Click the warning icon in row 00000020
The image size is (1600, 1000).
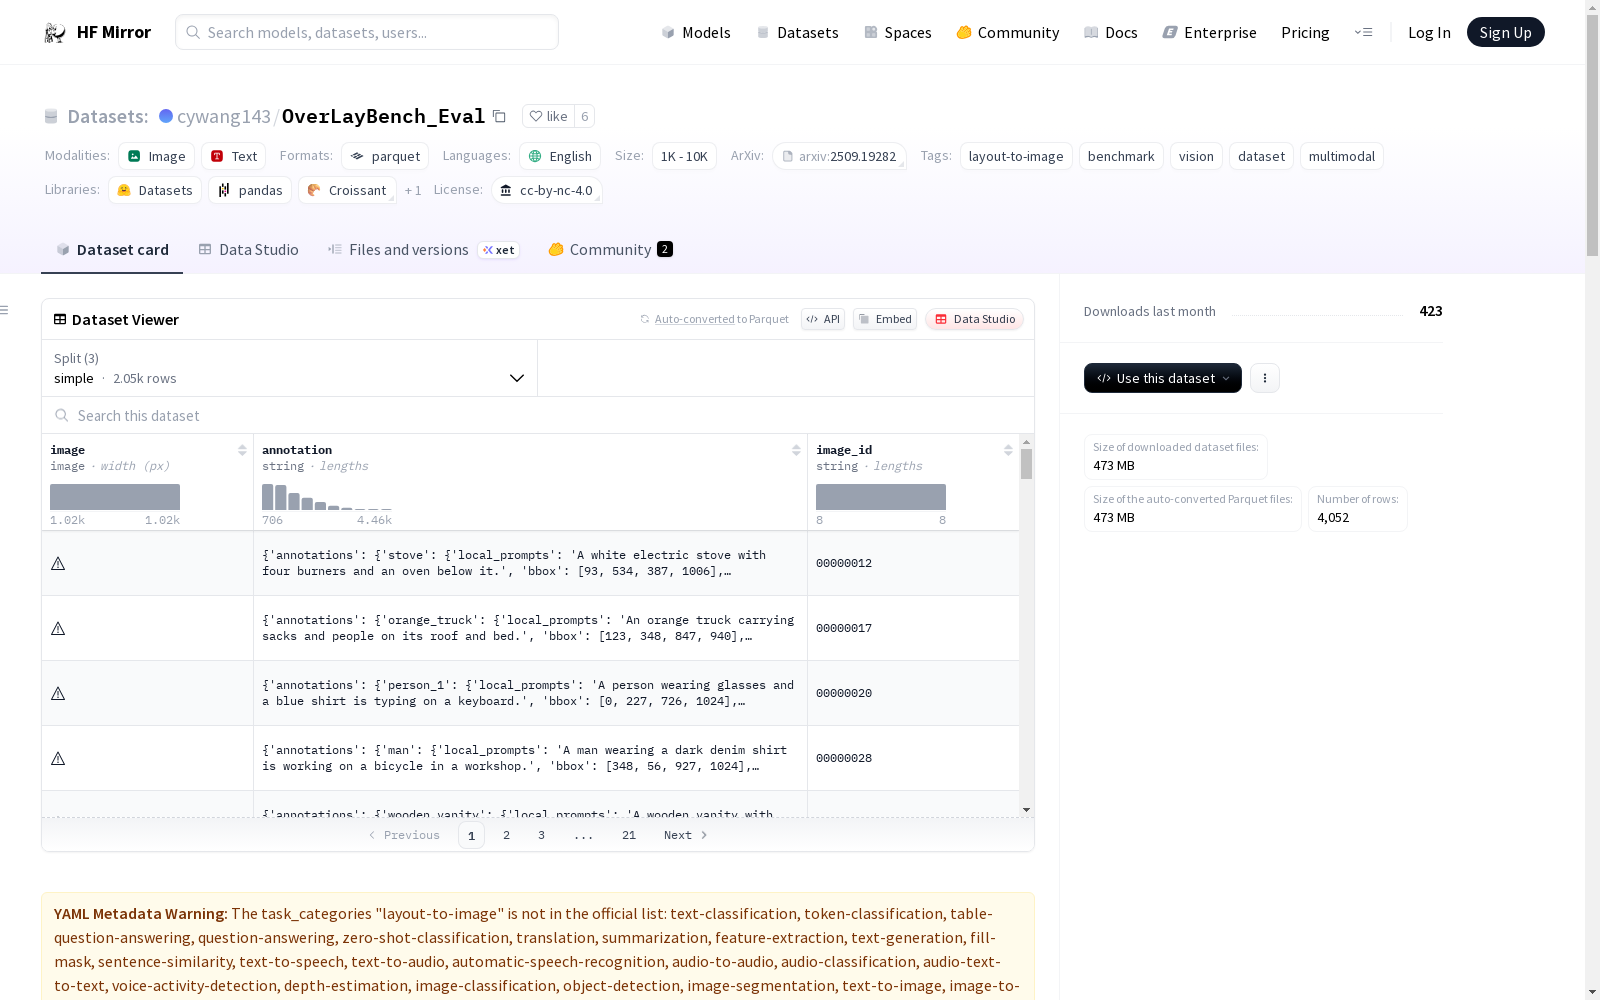(58, 694)
